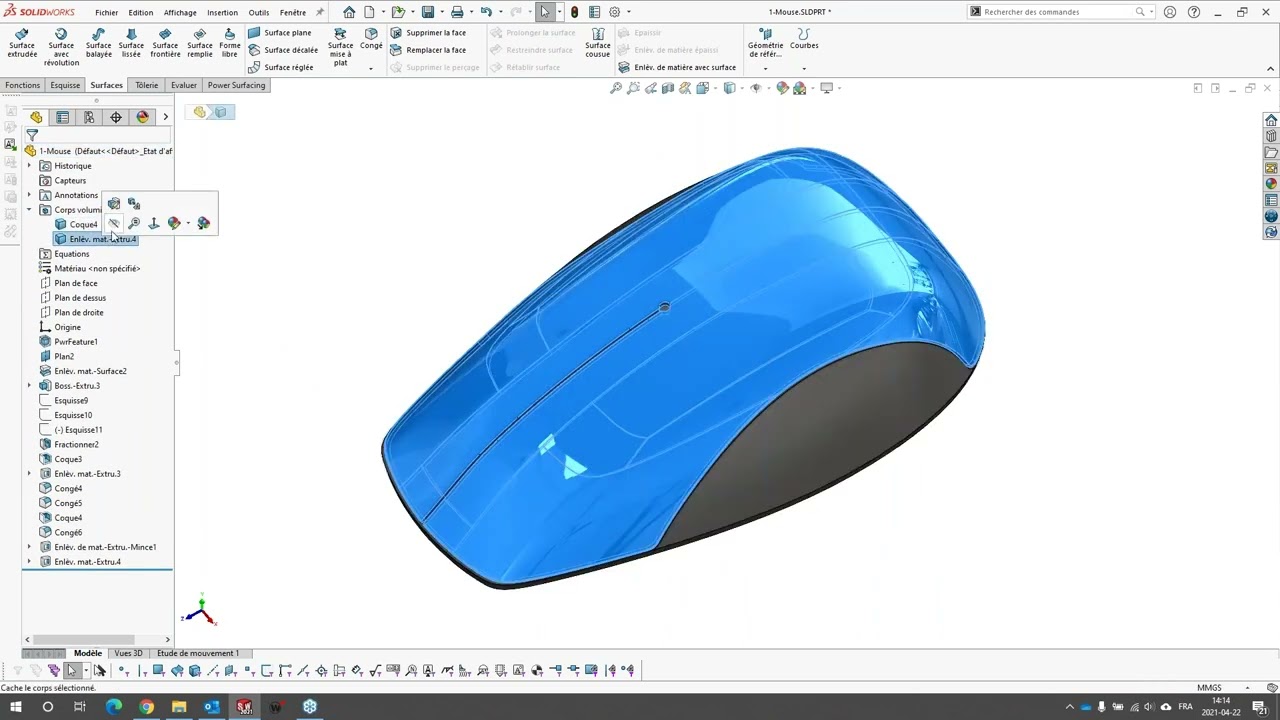Switch to the Evaluer ribbon tab
This screenshot has width=1280, height=720.
coord(184,85)
